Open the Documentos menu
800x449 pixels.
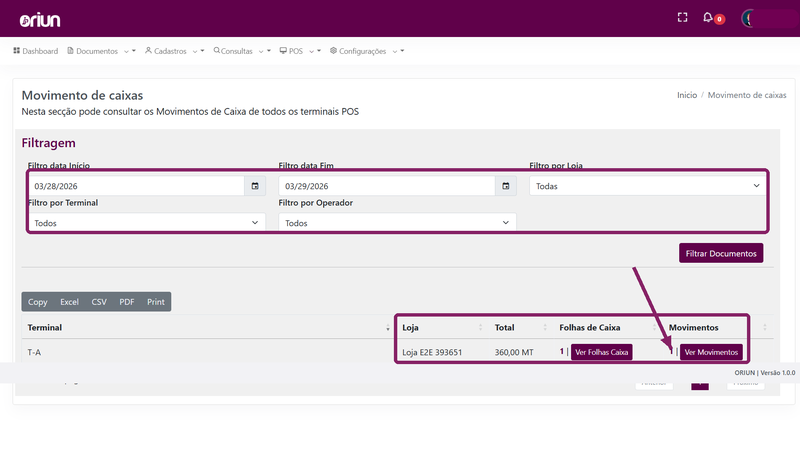click(x=101, y=51)
